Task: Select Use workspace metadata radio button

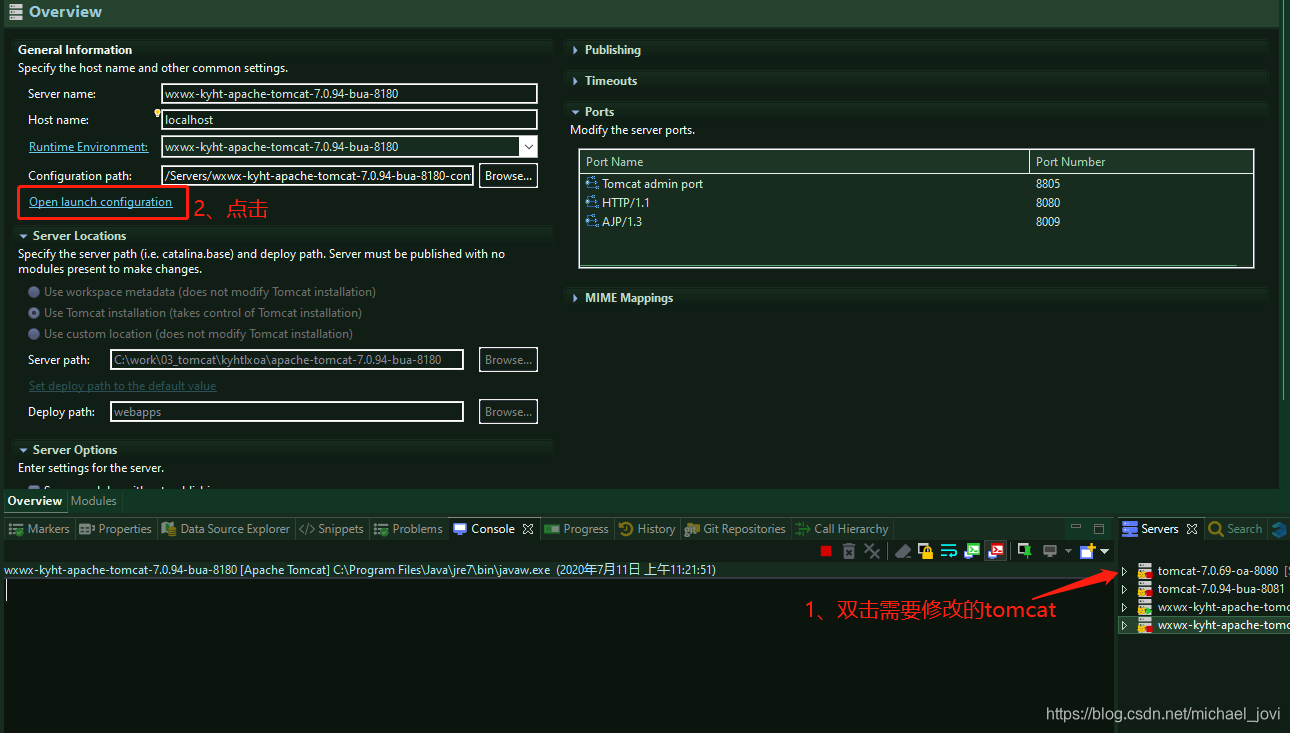Action: tap(34, 292)
